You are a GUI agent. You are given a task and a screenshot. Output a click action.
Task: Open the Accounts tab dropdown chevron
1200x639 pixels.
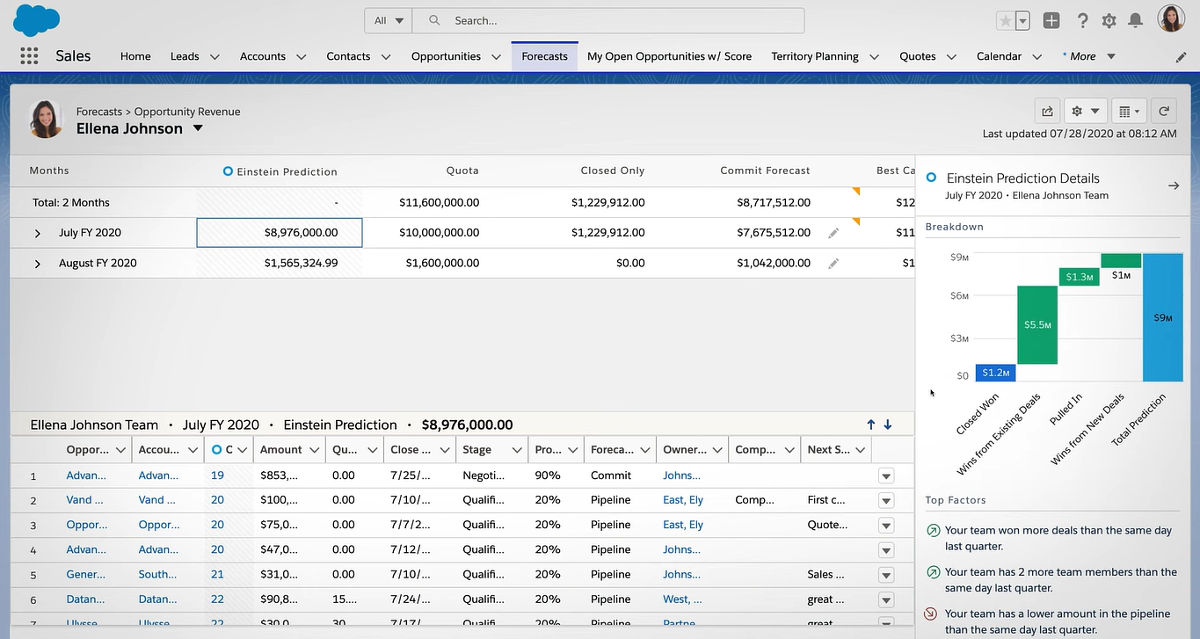point(301,57)
